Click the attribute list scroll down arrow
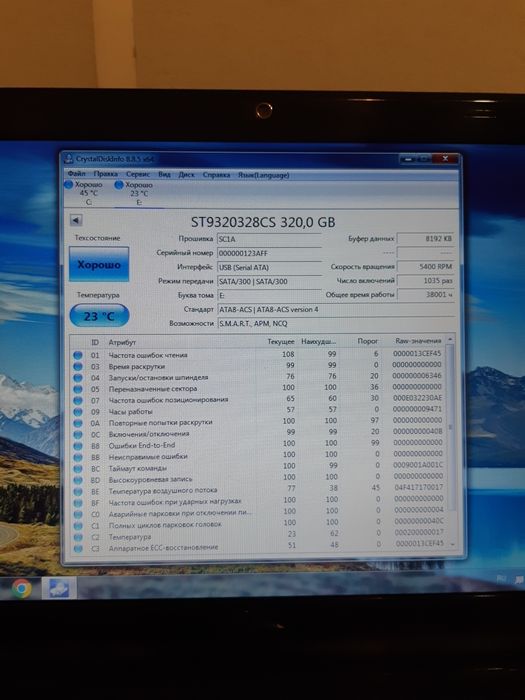The height and width of the screenshot is (700, 525). tap(453, 545)
